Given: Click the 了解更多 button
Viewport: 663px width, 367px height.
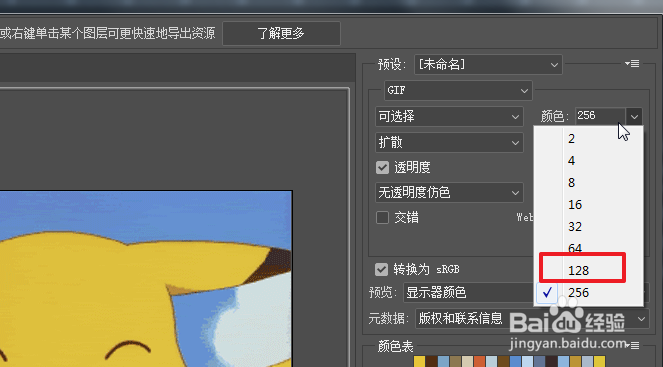Looking at the screenshot, I should tap(281, 33).
